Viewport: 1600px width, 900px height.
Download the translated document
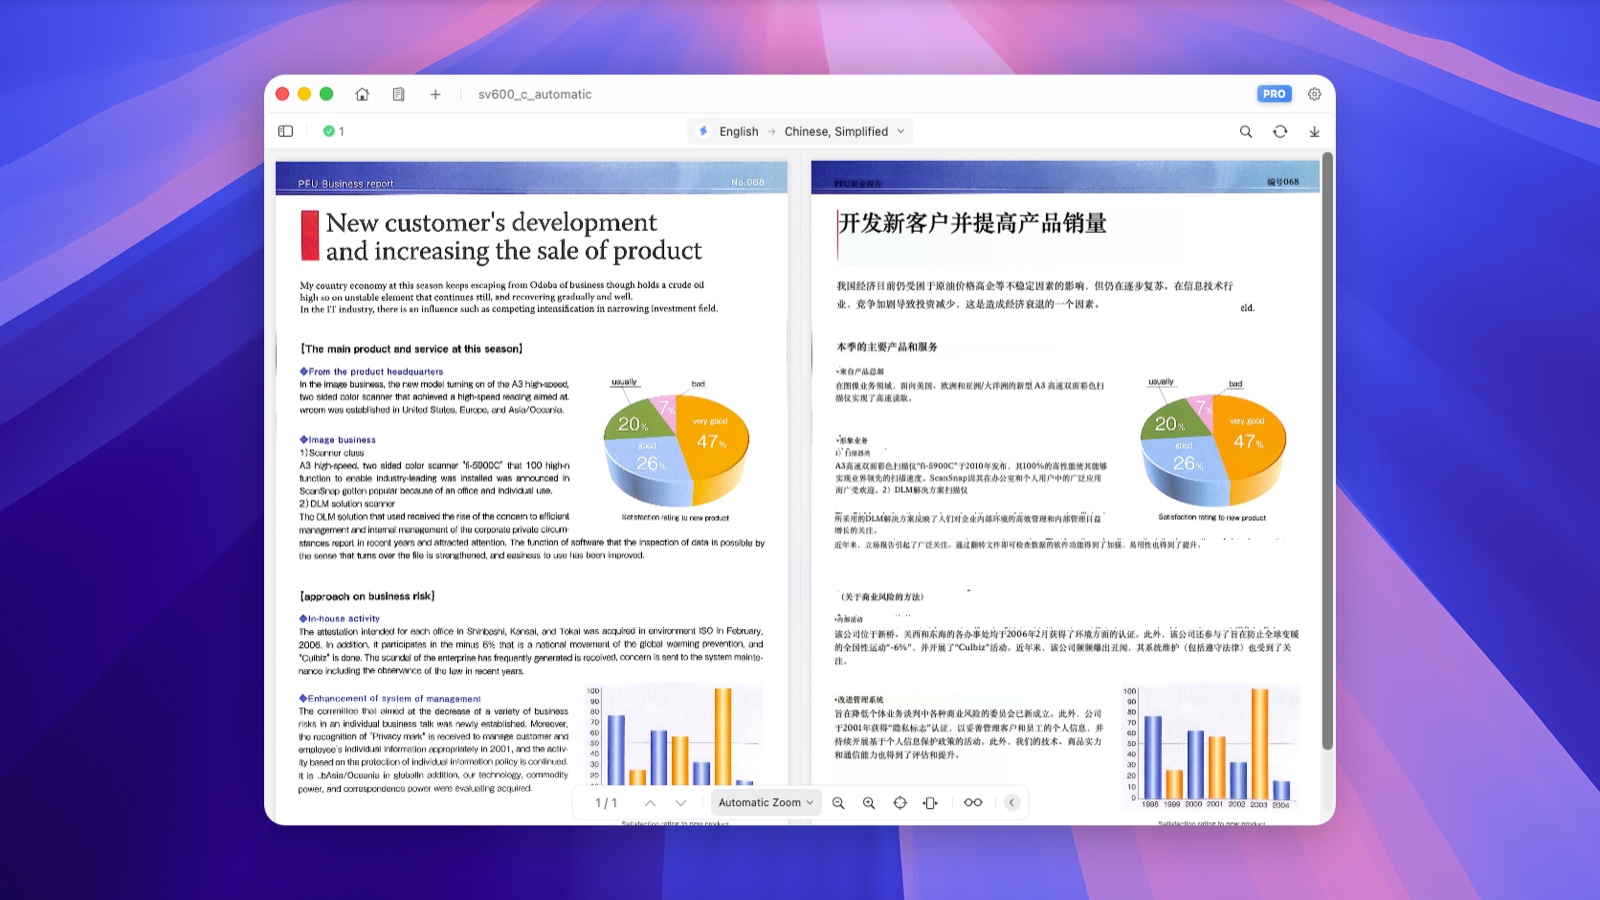(x=1314, y=131)
